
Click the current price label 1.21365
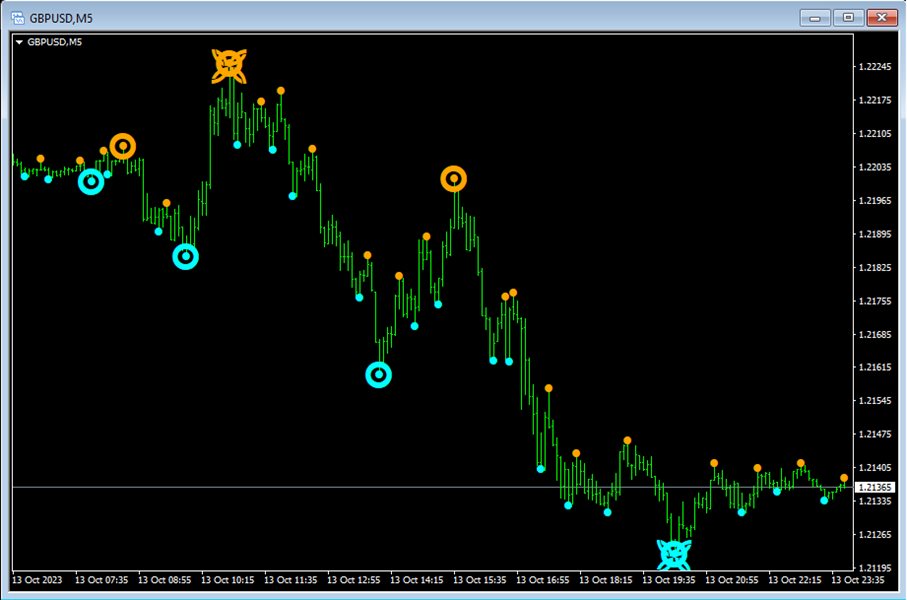pyautogui.click(x=876, y=487)
